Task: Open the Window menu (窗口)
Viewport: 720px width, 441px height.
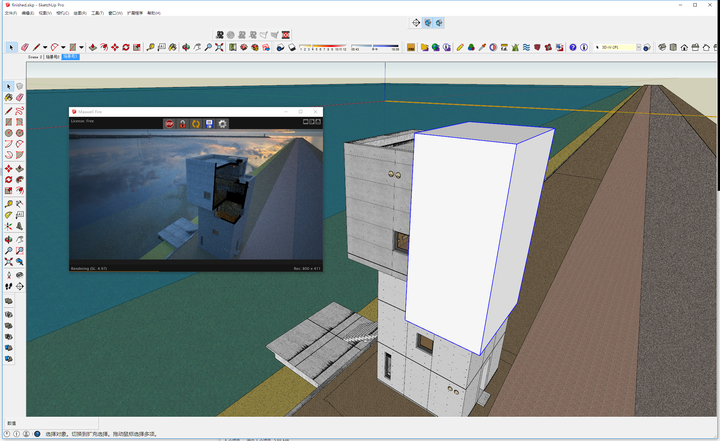Action: (x=114, y=13)
